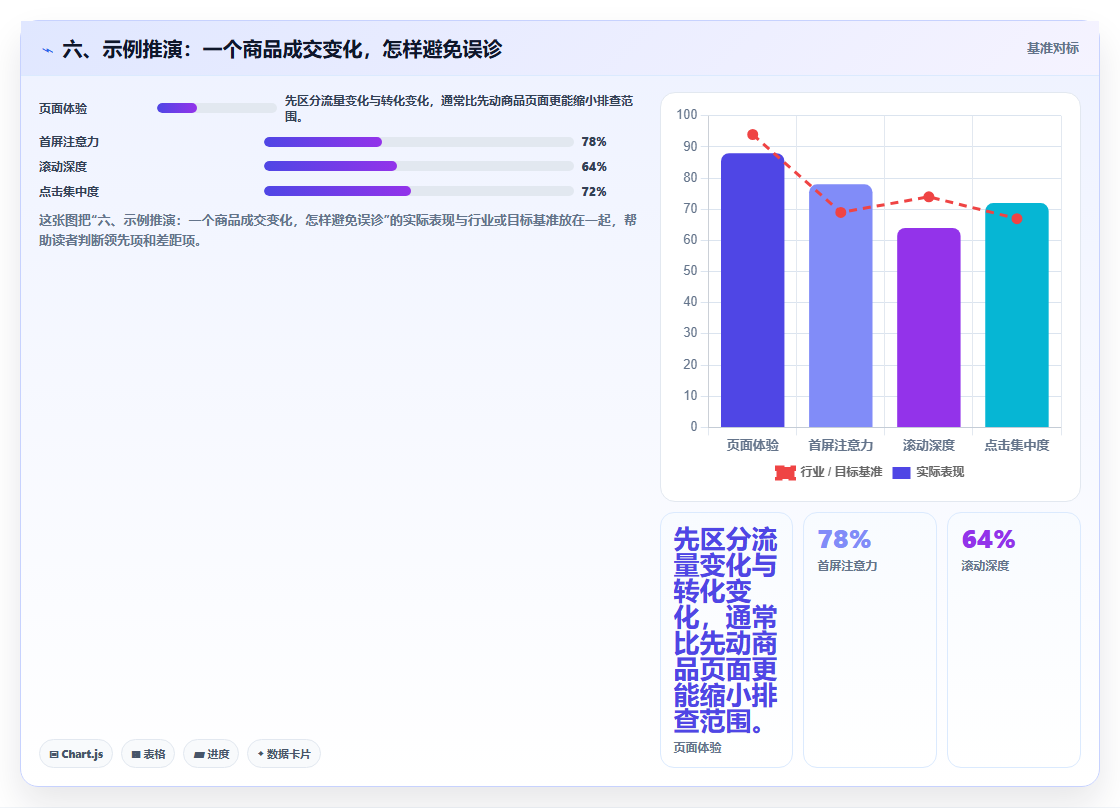Click the slide title 六、示例推演
1120x808 pixels.
point(282,49)
